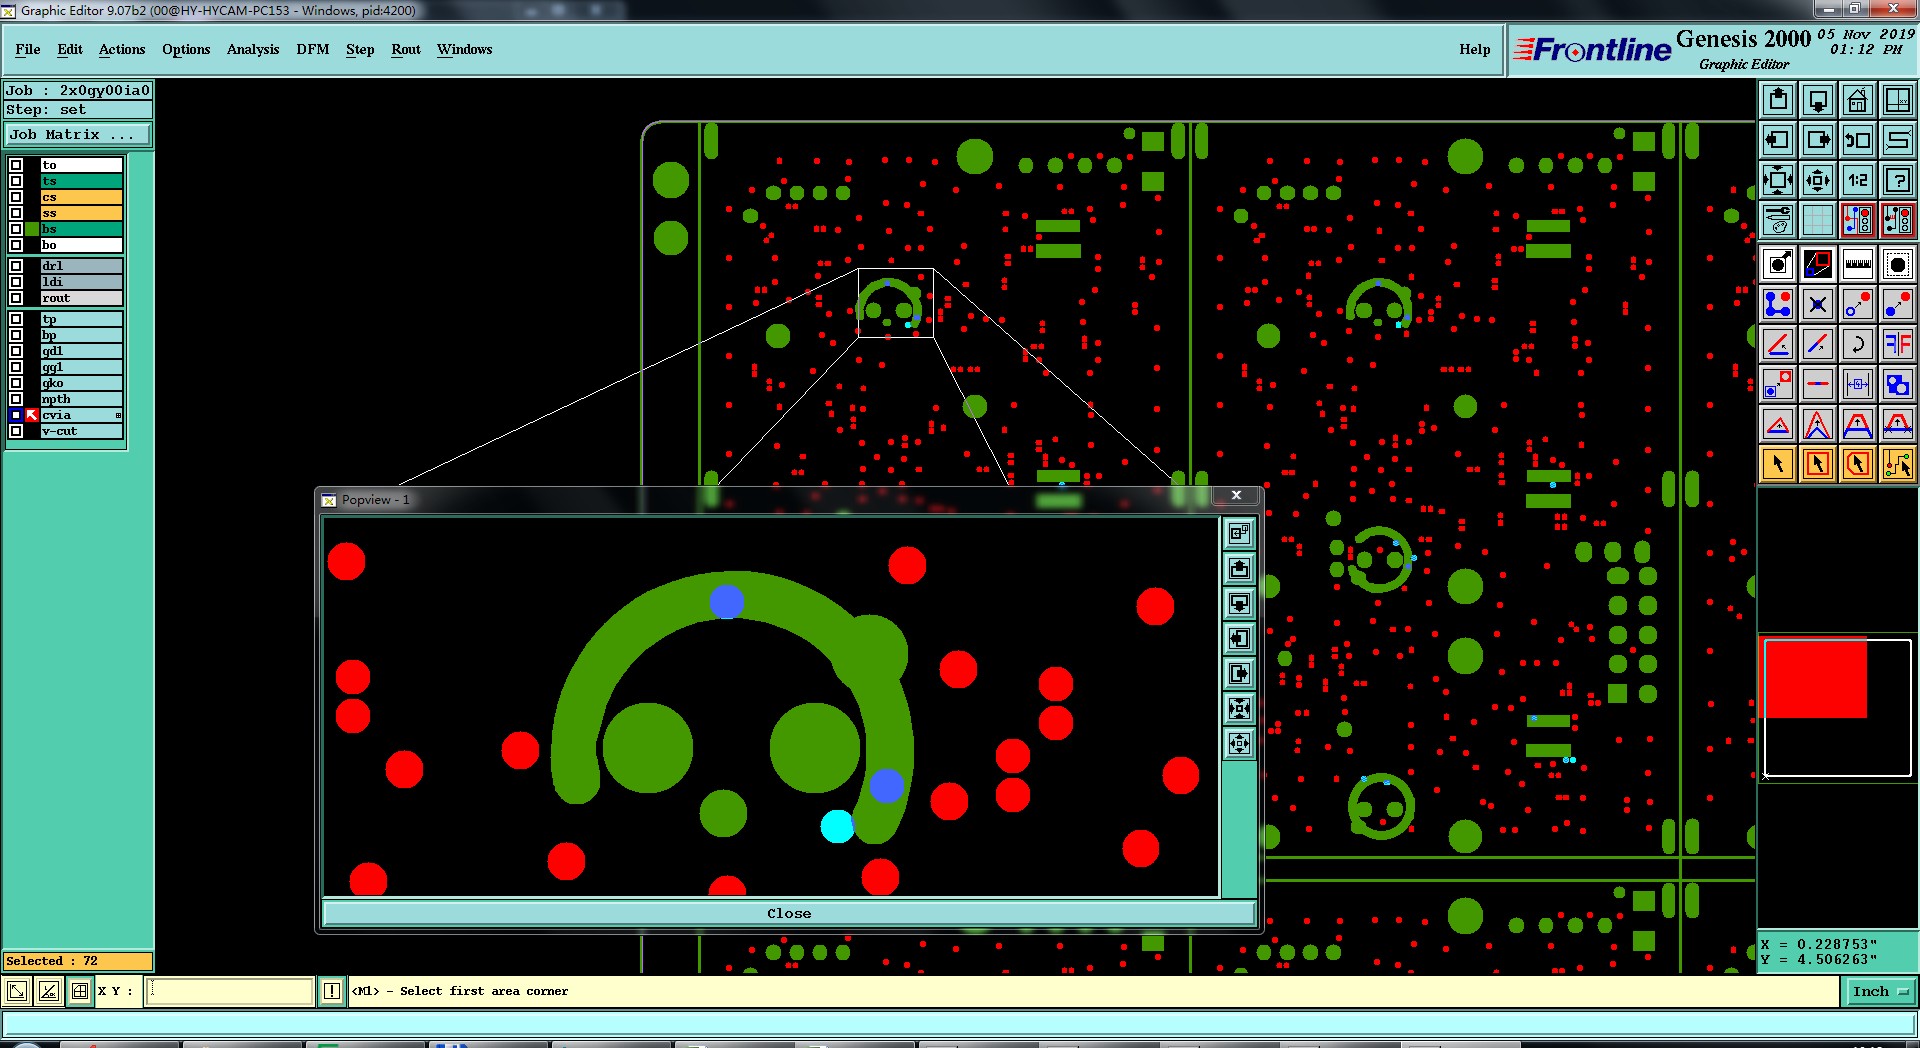This screenshot has width=1920, height=1048.
Task: Click the delete feature X tool
Action: tap(1818, 304)
